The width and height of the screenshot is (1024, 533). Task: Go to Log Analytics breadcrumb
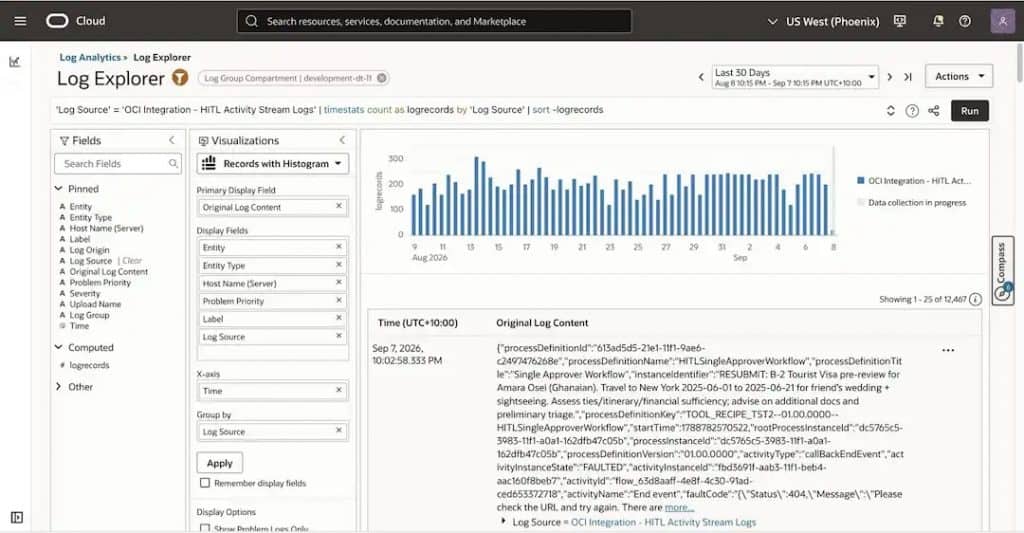point(90,57)
